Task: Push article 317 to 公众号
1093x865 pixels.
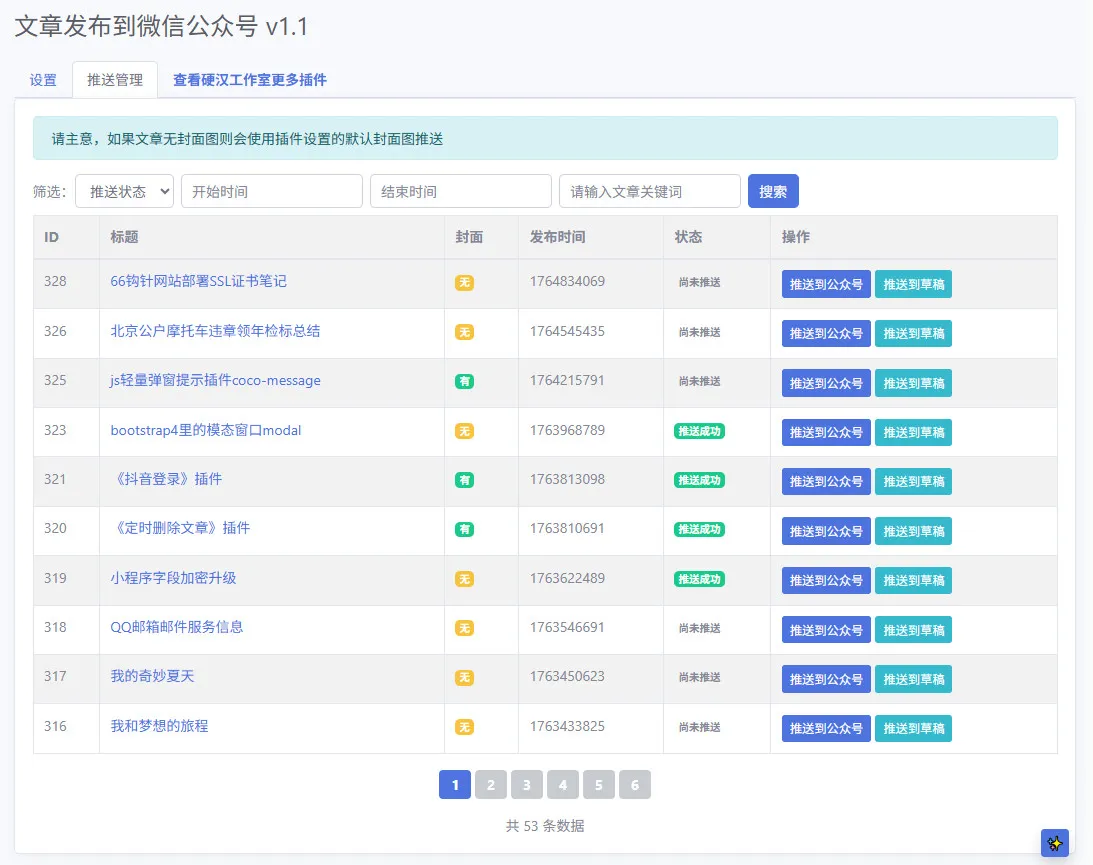Action: [826, 679]
